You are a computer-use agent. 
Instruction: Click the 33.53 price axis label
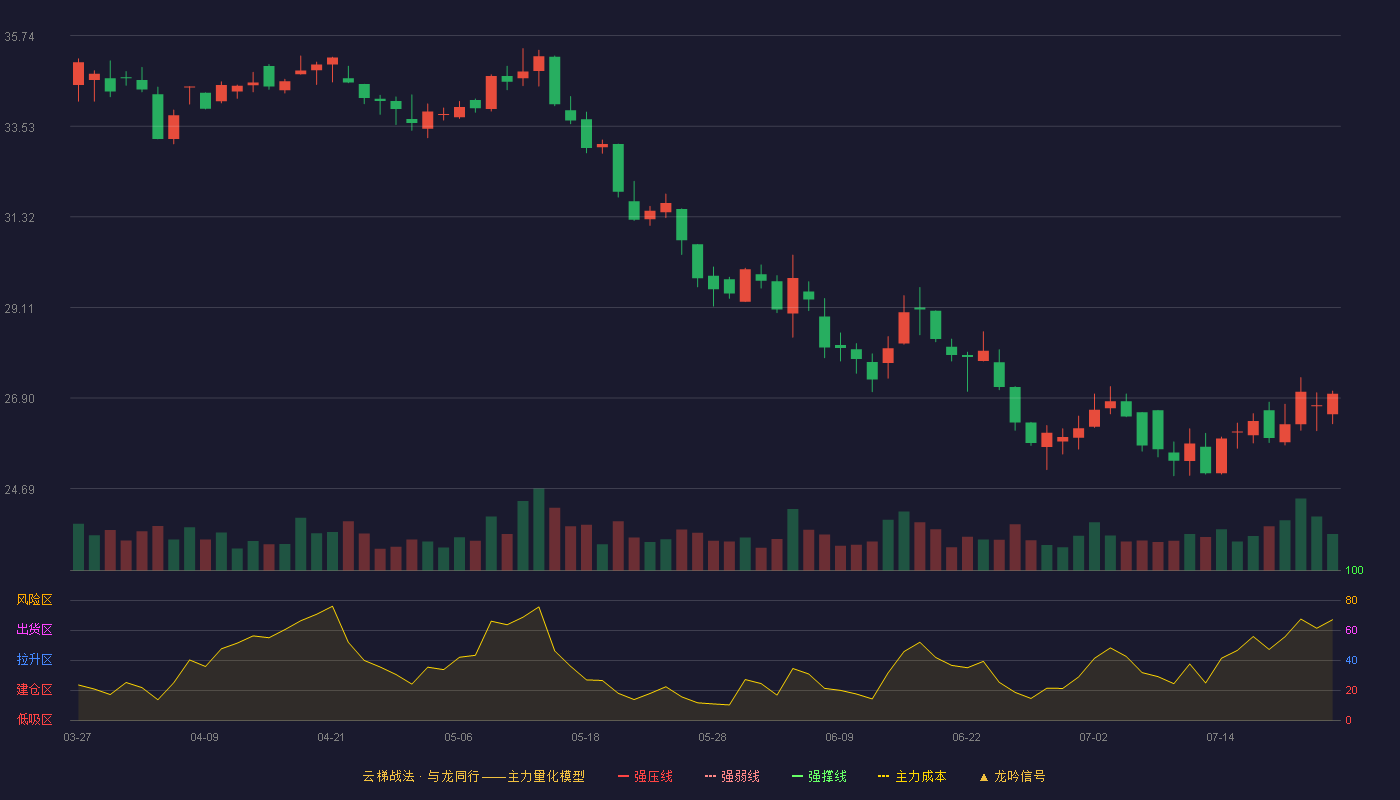coord(19,127)
